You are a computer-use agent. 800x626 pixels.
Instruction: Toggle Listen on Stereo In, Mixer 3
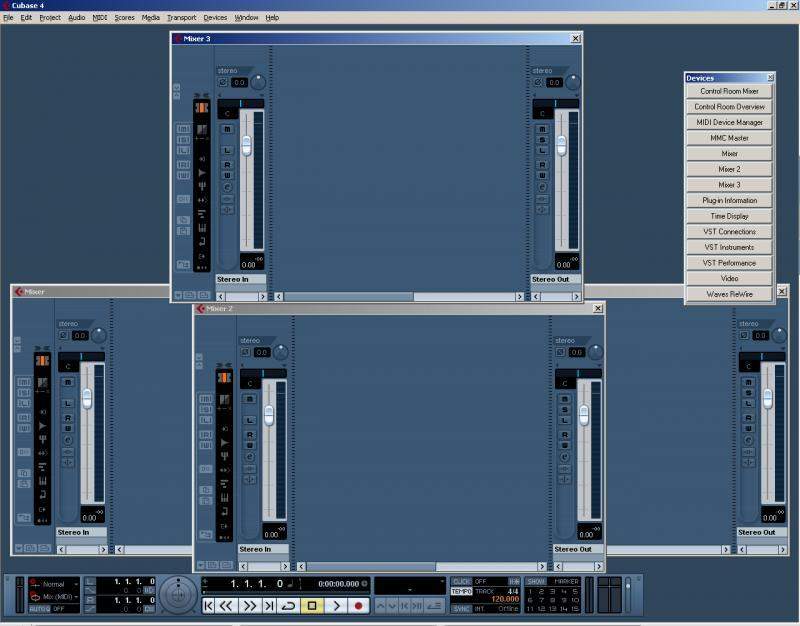228,151
